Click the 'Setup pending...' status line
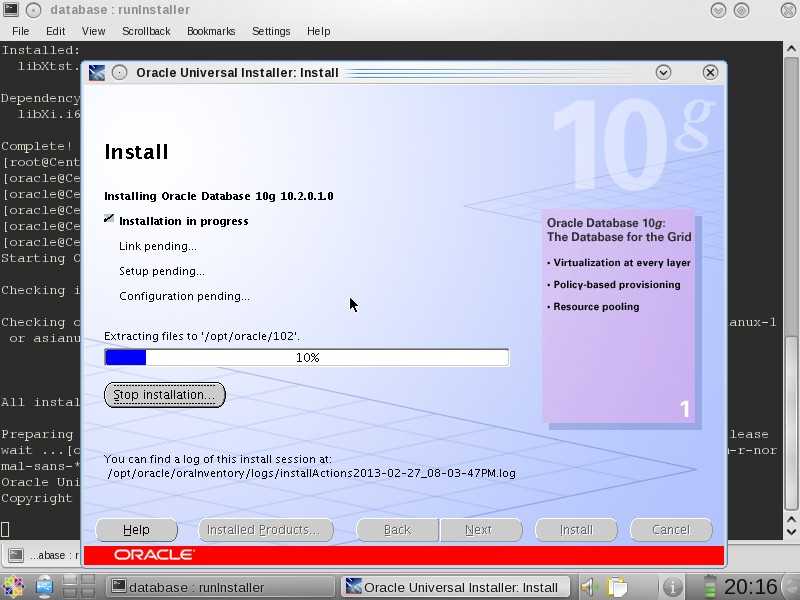This screenshot has width=800, height=600. click(162, 271)
